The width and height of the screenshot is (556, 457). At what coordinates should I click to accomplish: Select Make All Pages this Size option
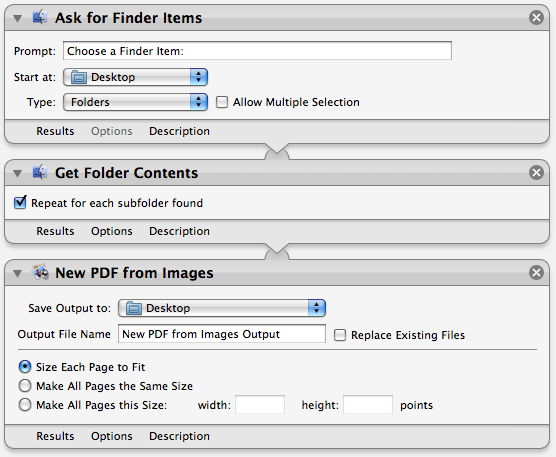[x=25, y=405]
